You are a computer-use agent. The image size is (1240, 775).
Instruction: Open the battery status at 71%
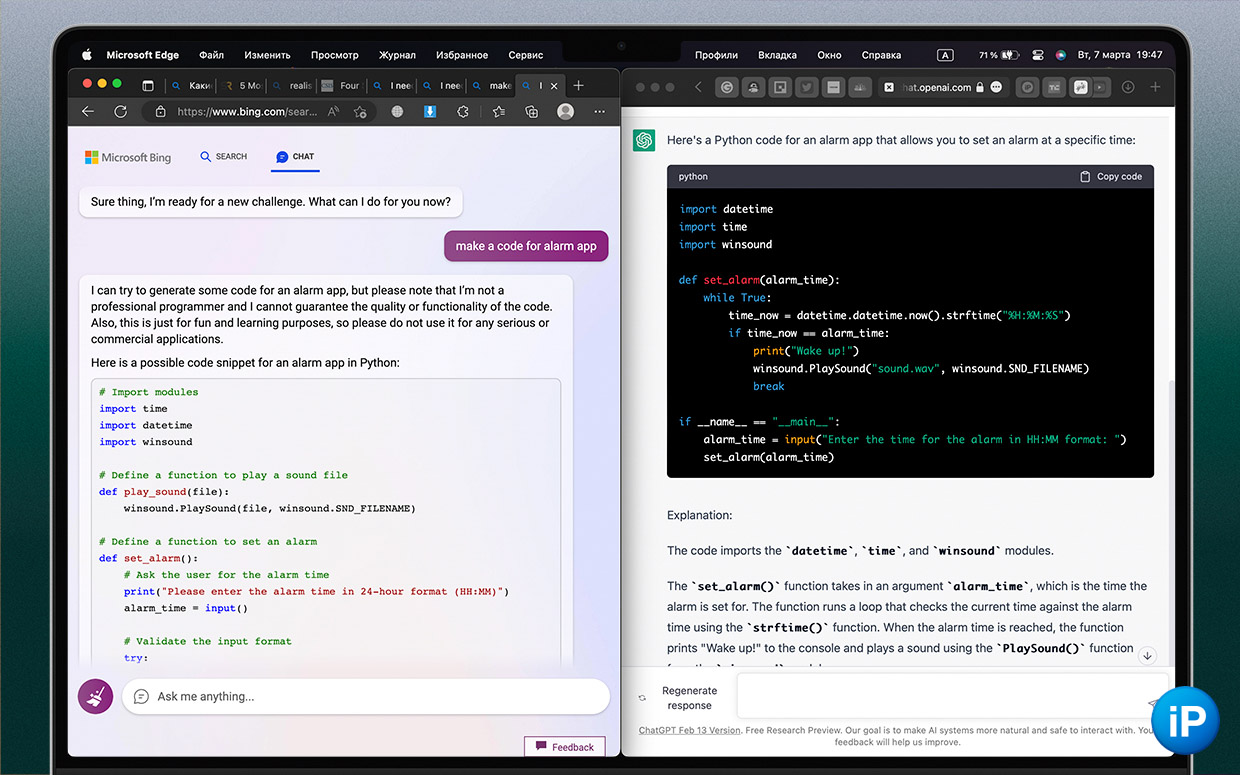[x=999, y=55]
